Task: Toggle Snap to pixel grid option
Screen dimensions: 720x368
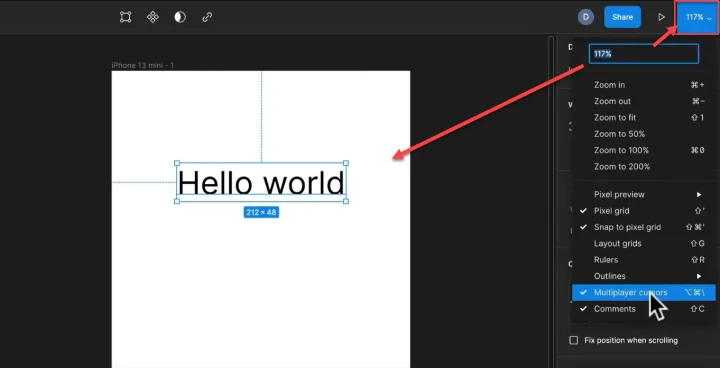Action: pos(643,227)
